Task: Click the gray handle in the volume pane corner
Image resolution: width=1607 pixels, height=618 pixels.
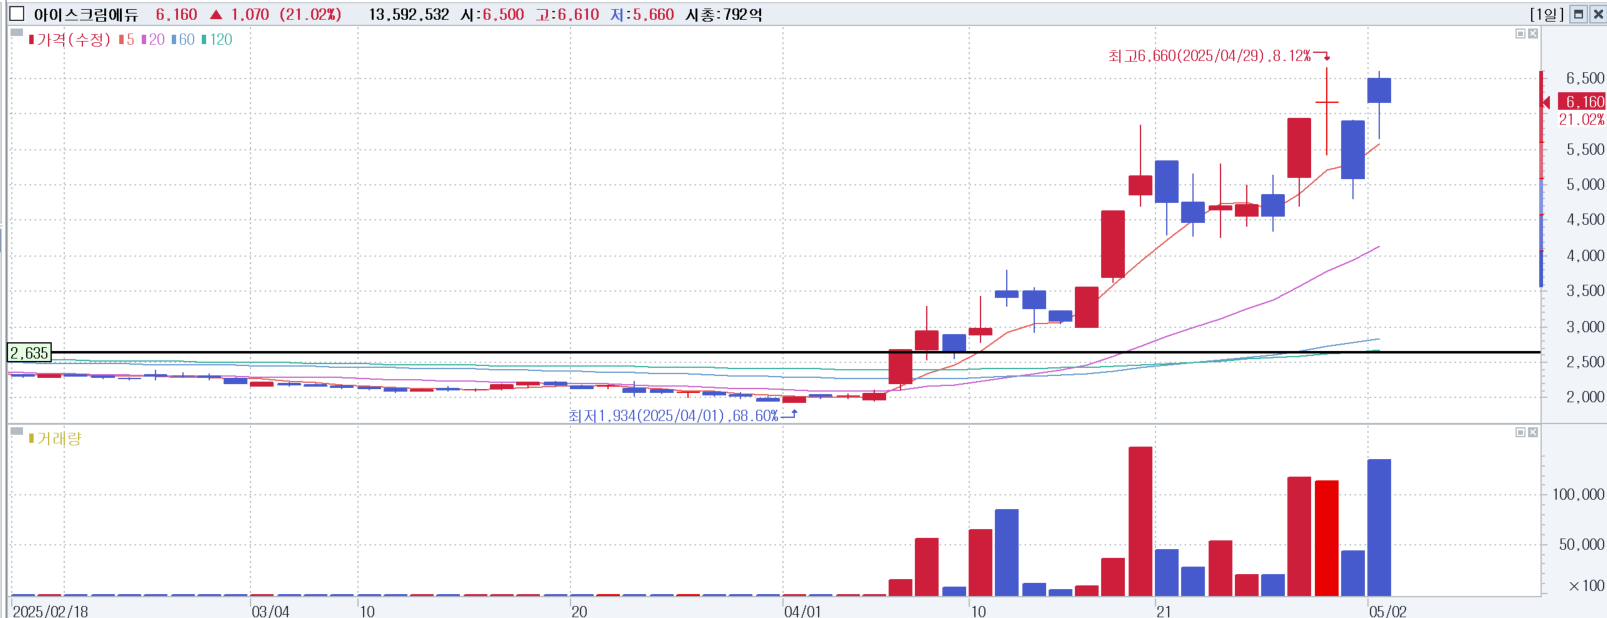Action: point(16,431)
